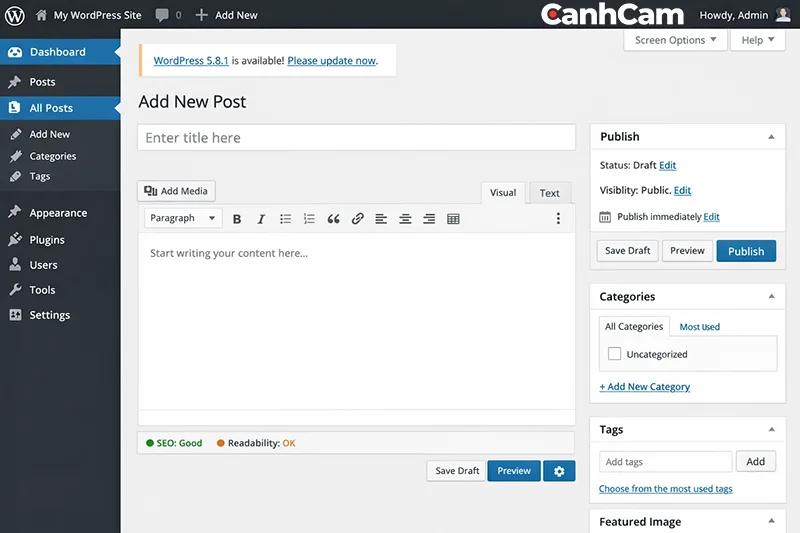
Task: Click the Add Media button
Action: tap(177, 191)
